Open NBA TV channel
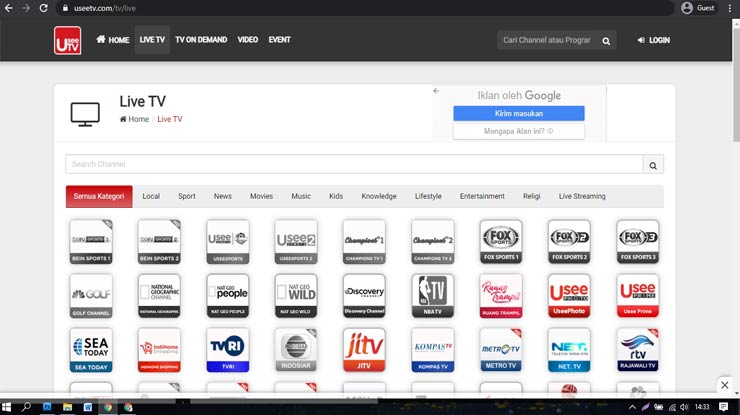Image resolution: width=740 pixels, height=415 pixels. click(433, 296)
